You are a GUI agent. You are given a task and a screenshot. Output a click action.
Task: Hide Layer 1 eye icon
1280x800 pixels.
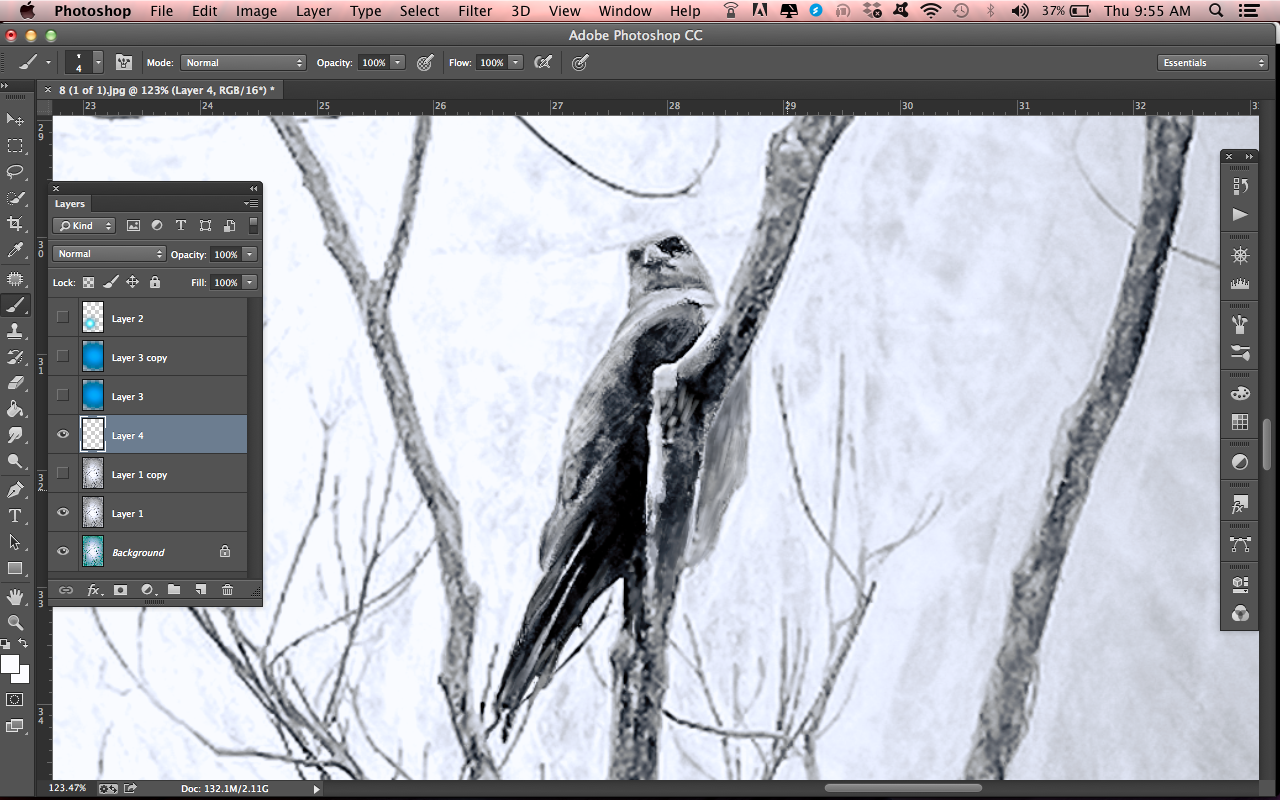63,513
